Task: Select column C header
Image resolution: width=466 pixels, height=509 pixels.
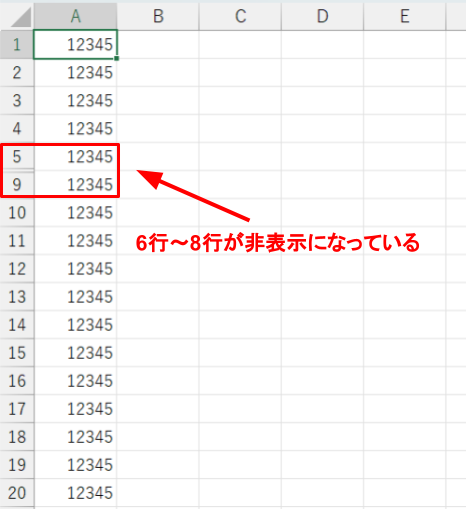Action: (x=240, y=16)
